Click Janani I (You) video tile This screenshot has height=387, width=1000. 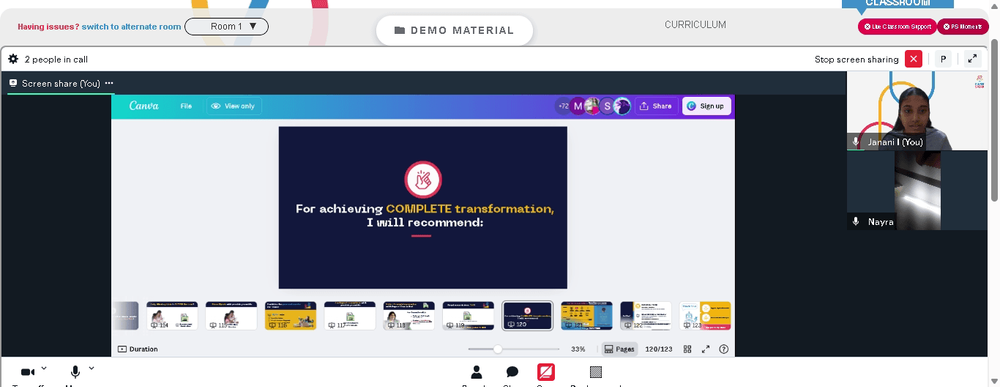tap(916, 111)
